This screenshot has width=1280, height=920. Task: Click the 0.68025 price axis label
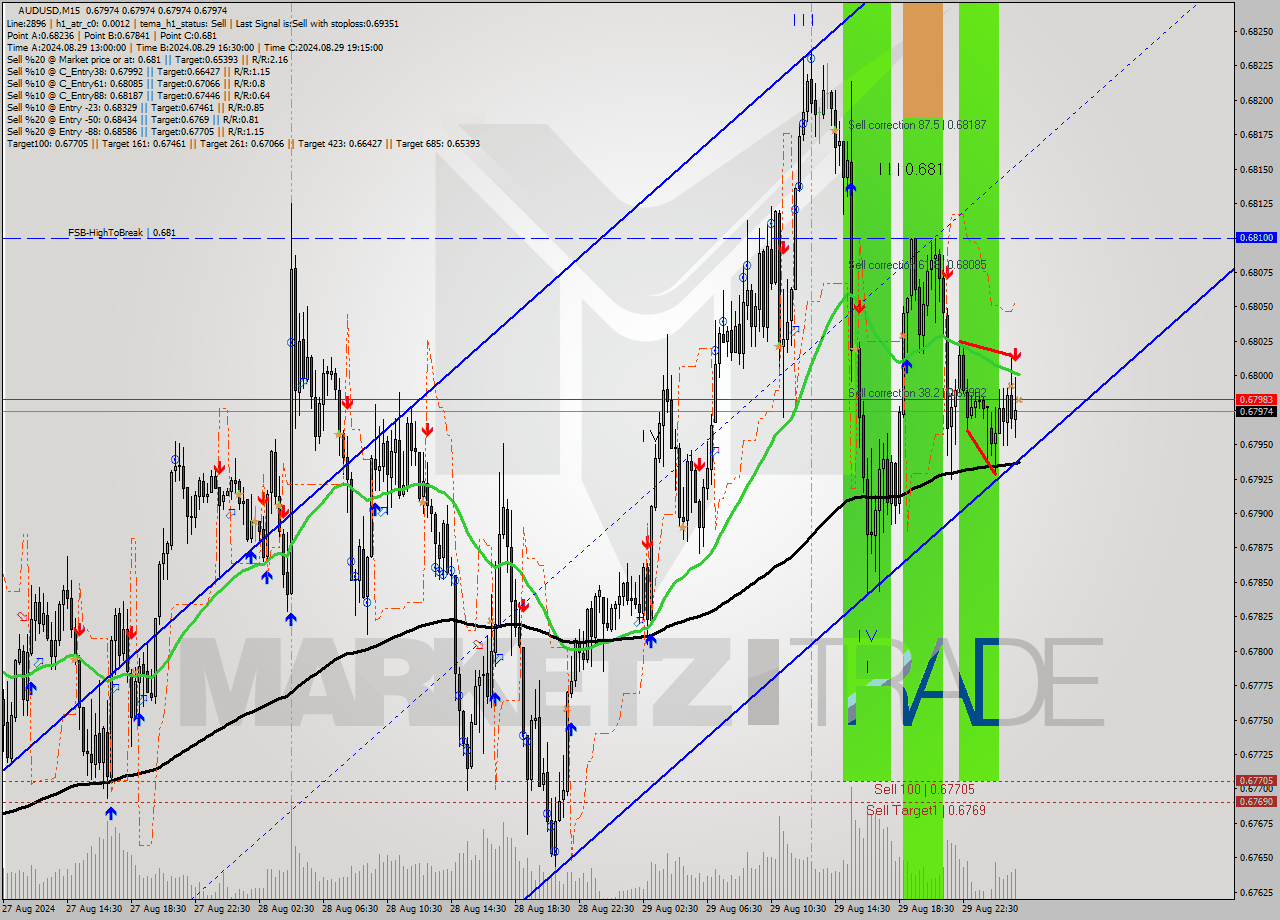pos(1256,341)
